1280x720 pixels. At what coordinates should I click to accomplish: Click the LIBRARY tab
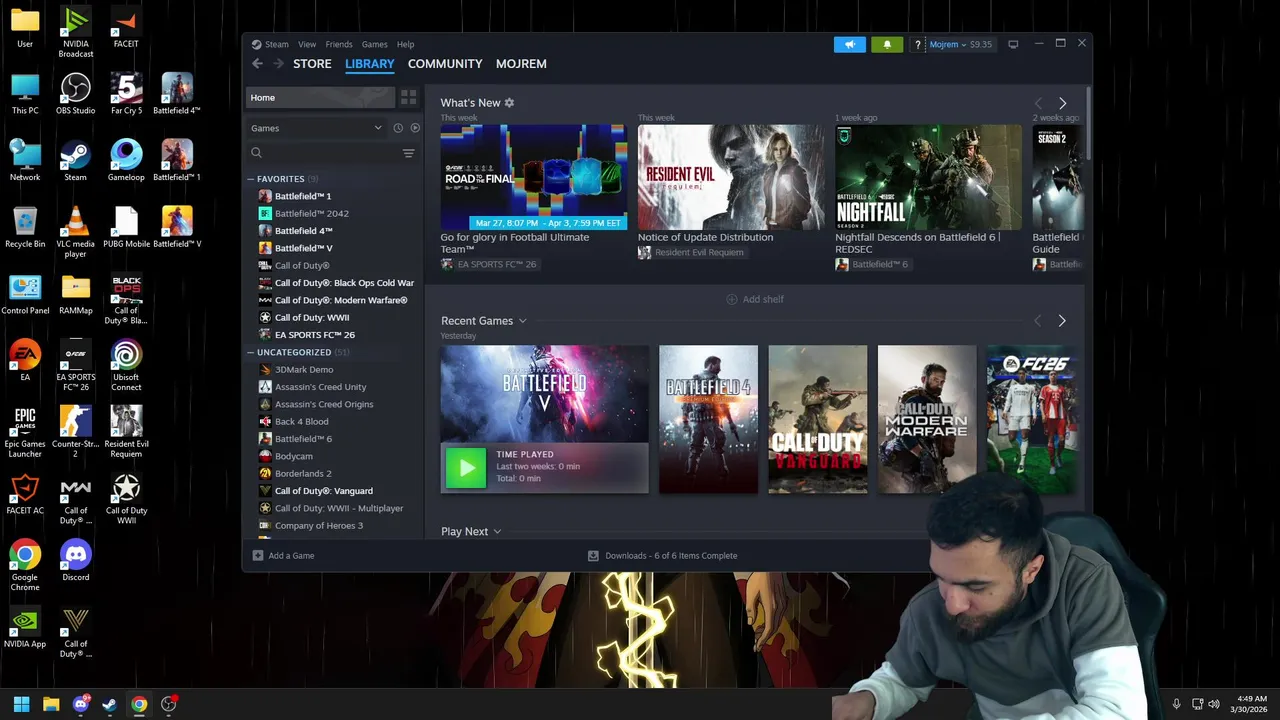pyautogui.click(x=370, y=64)
